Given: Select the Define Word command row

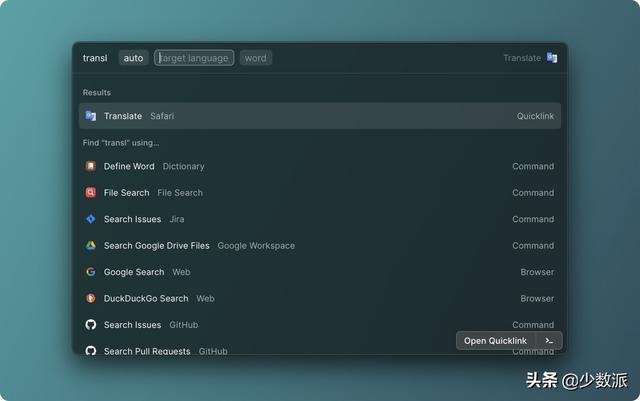Looking at the screenshot, I should click(x=320, y=166).
